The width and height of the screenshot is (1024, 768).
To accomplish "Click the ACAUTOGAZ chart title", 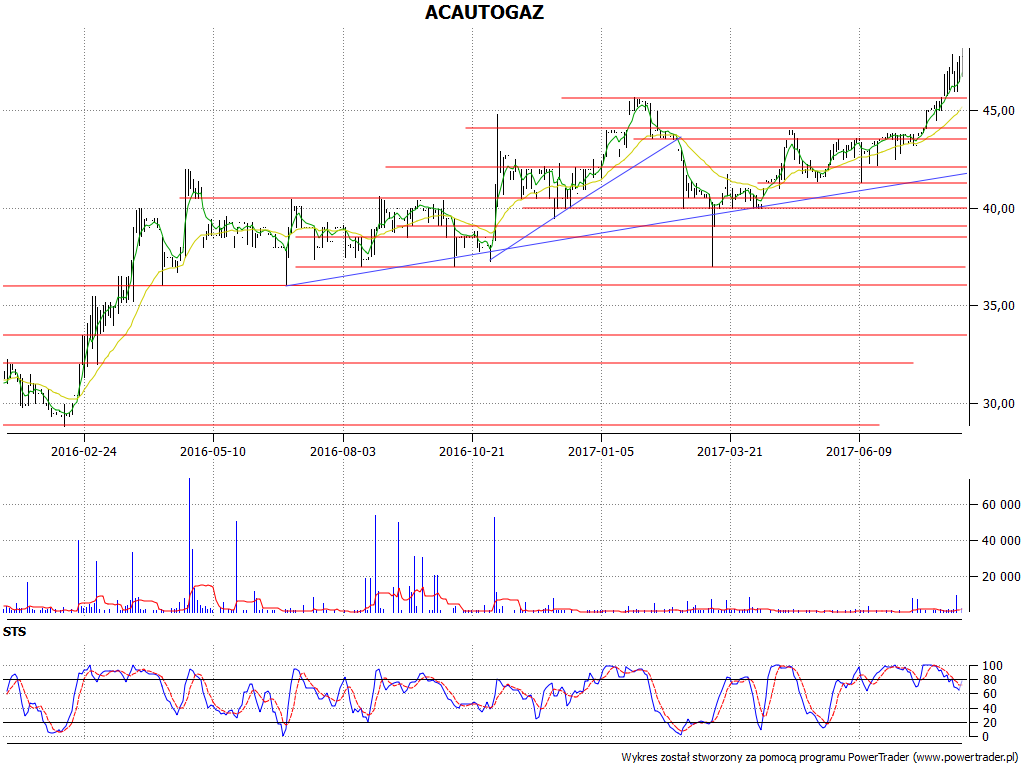I will (x=484, y=12).
